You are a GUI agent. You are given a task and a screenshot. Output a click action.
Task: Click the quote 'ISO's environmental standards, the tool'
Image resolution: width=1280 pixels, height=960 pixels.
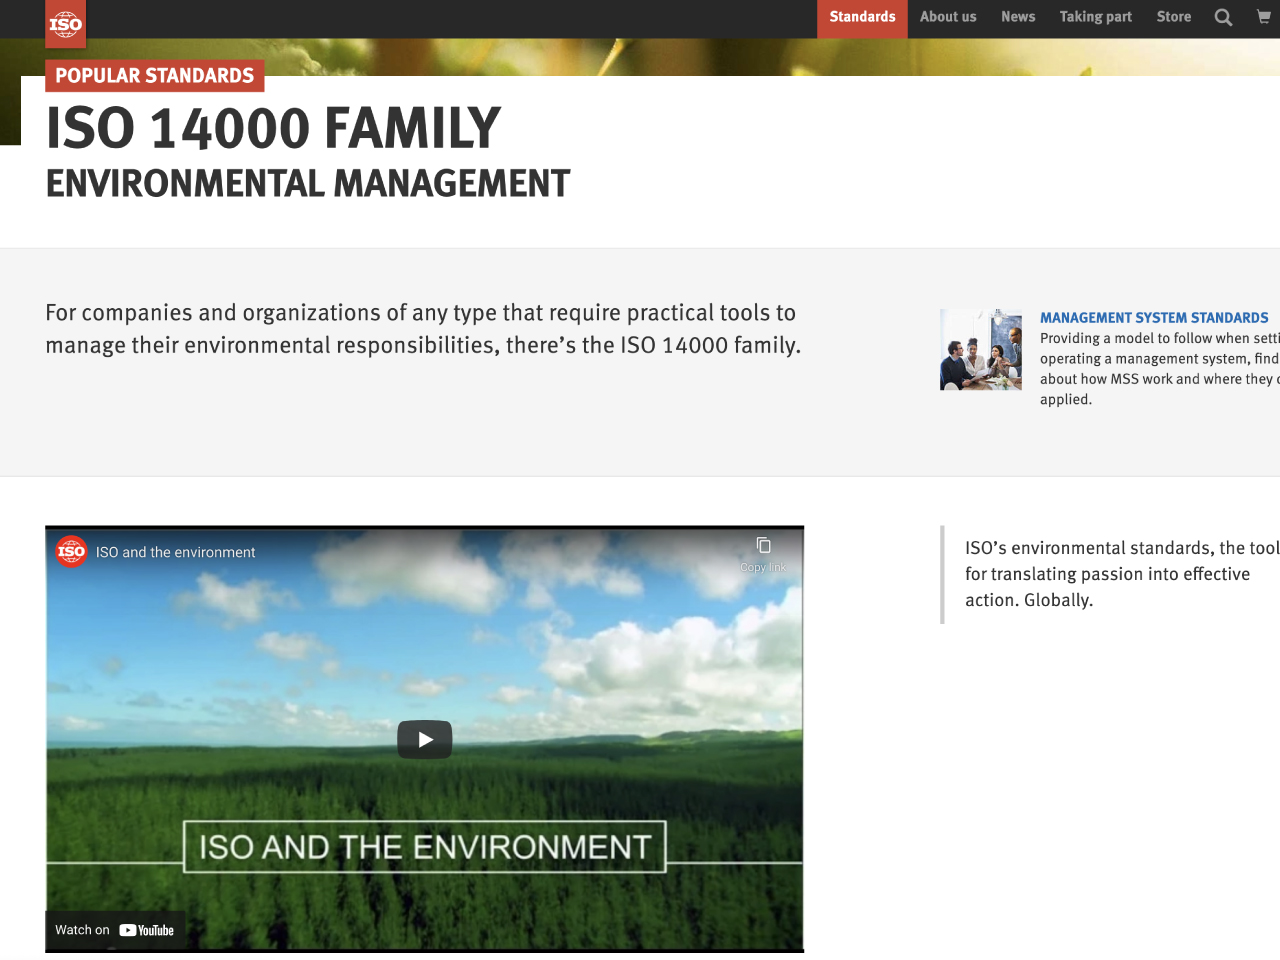click(1122, 574)
